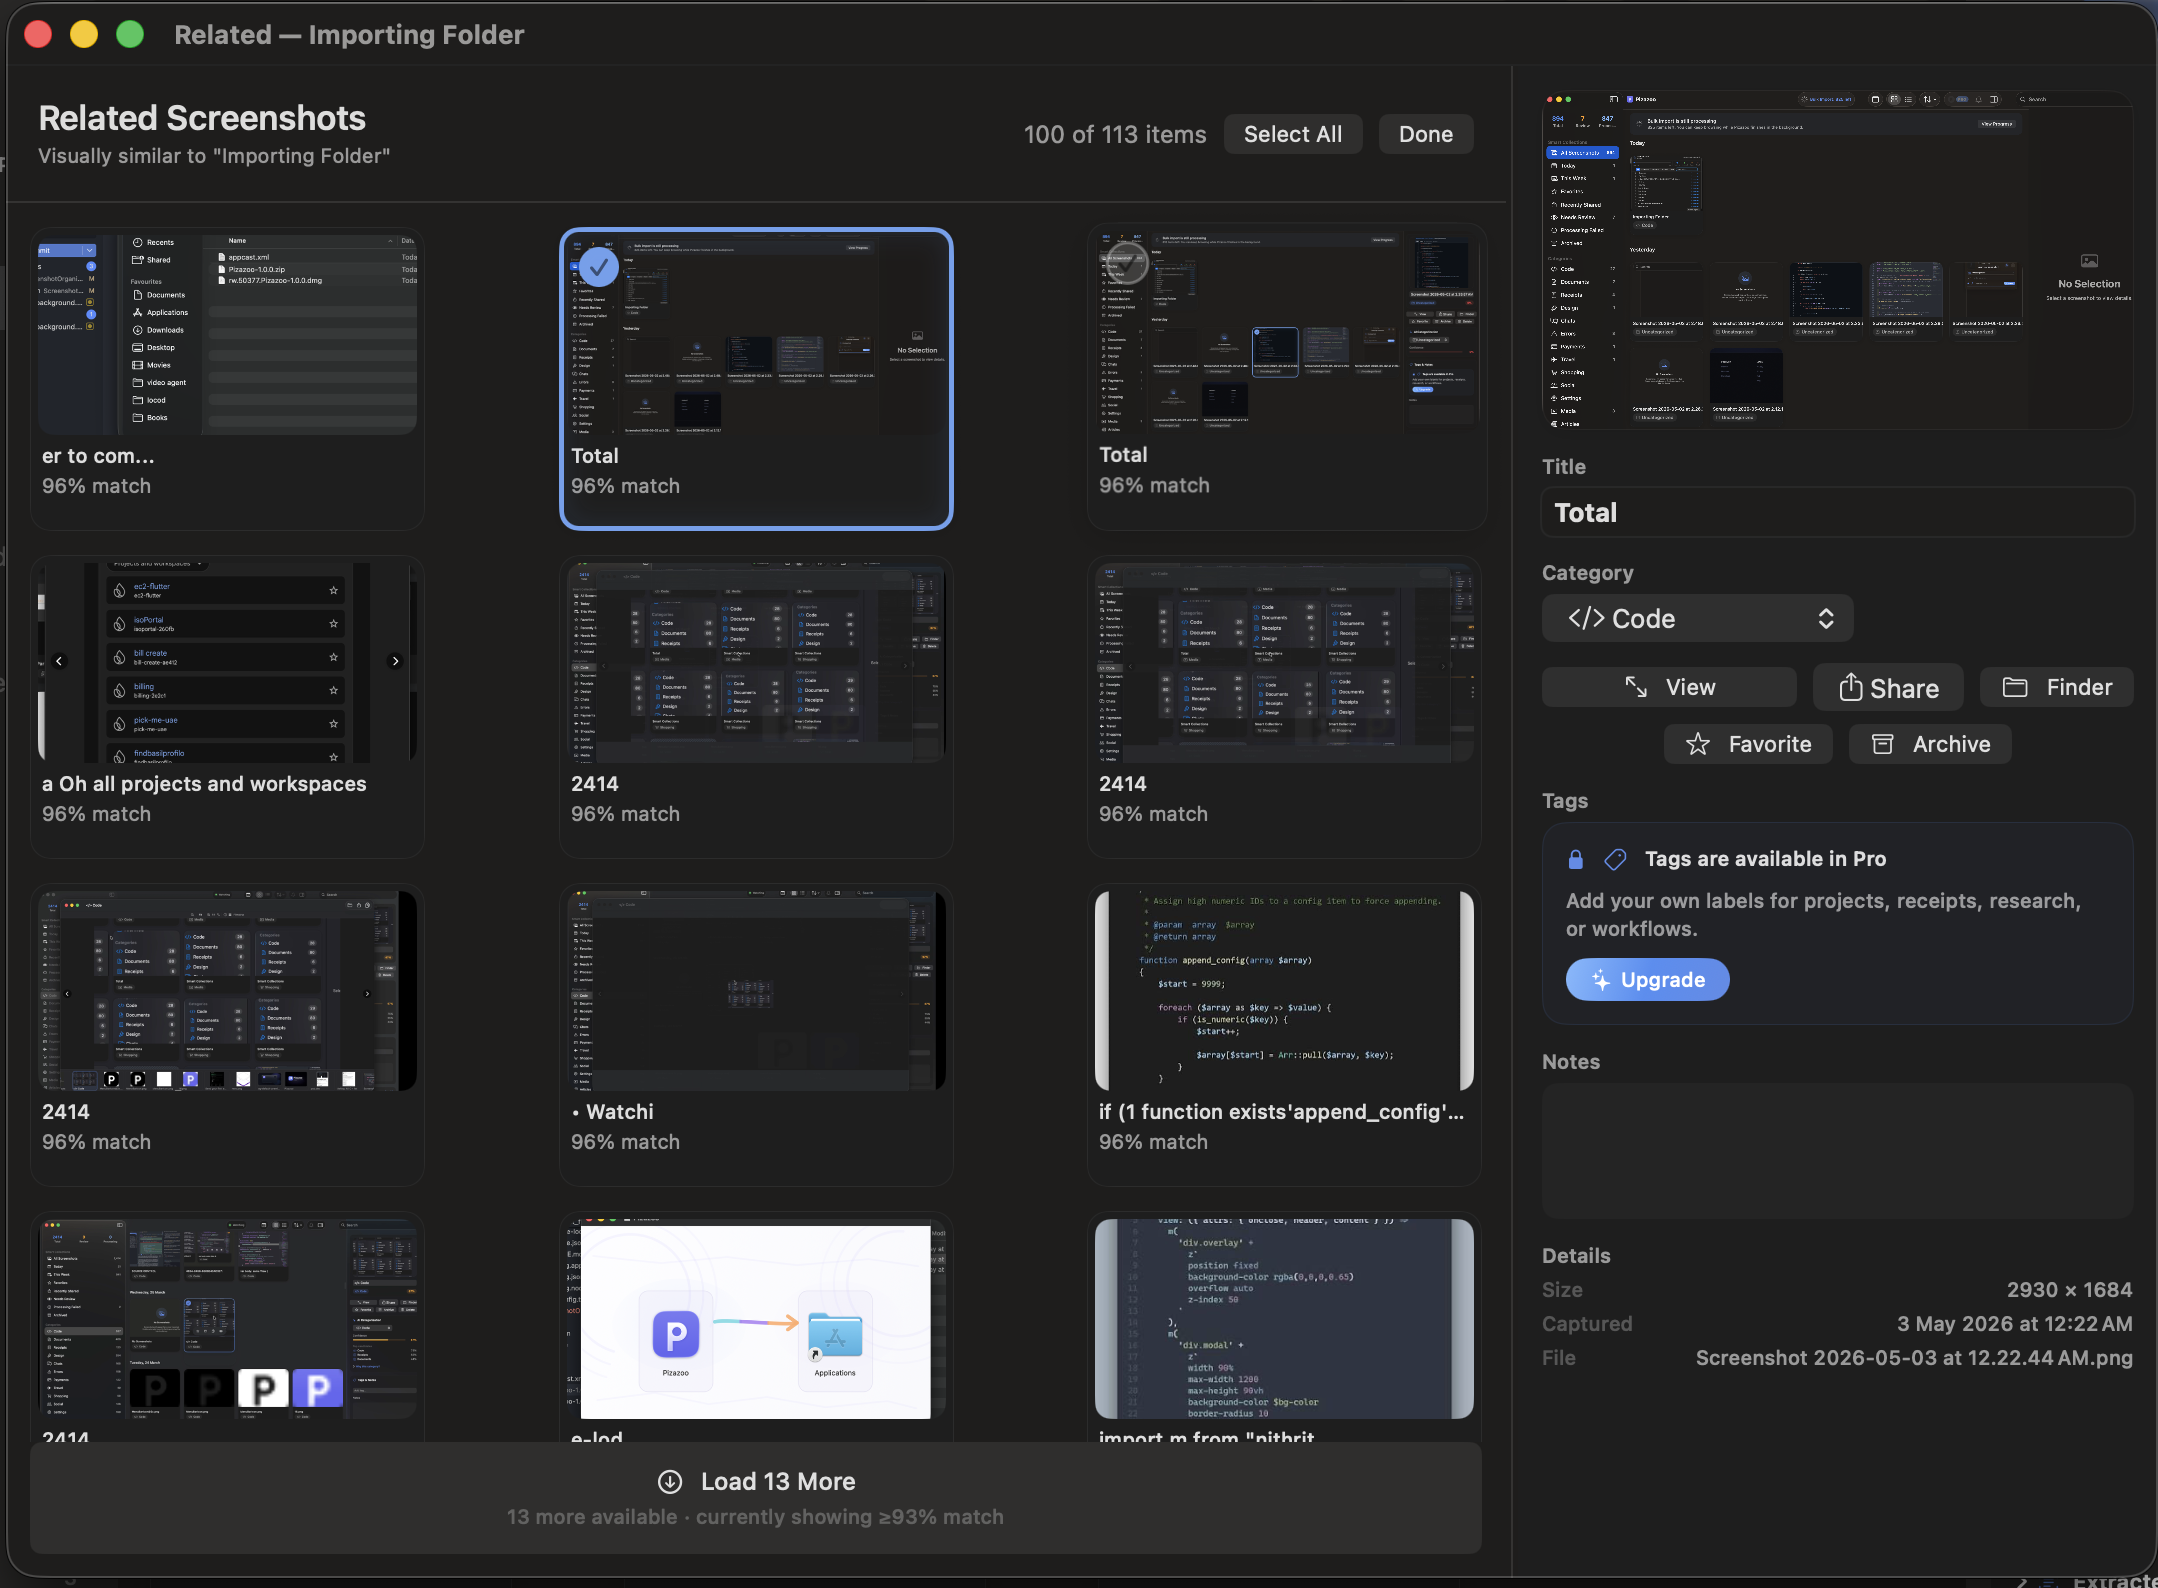
Task: Click the 'a Oh all projects and workspaces' title text
Action: (204, 784)
